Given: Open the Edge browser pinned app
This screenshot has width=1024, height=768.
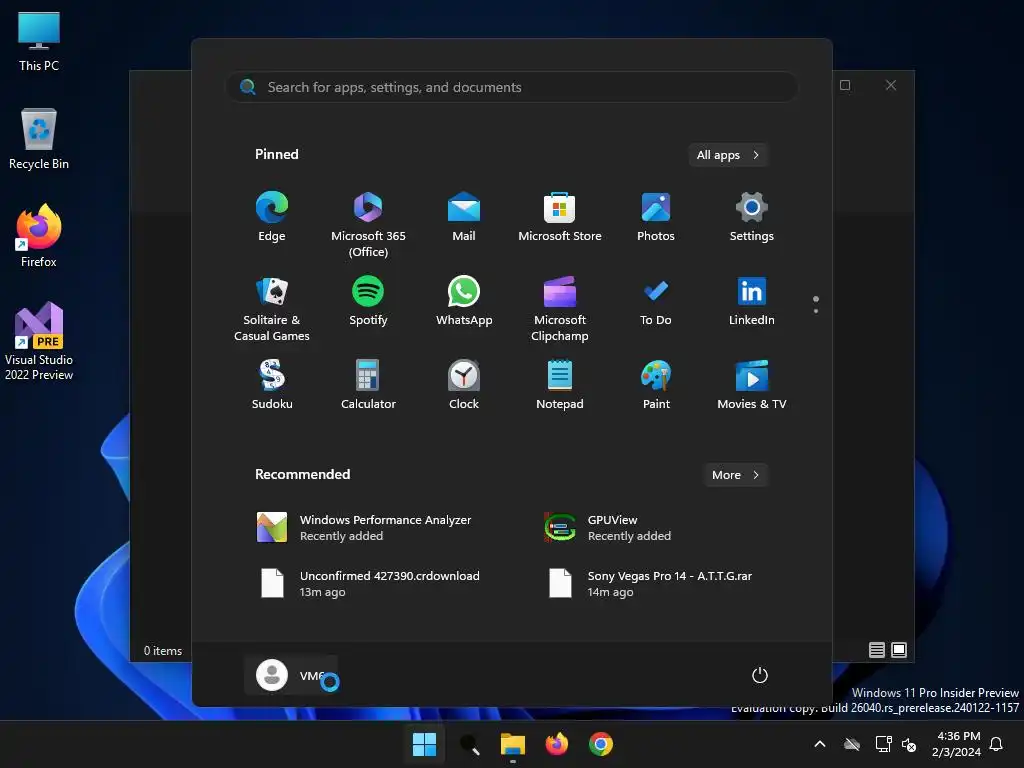Looking at the screenshot, I should pyautogui.click(x=272, y=217).
